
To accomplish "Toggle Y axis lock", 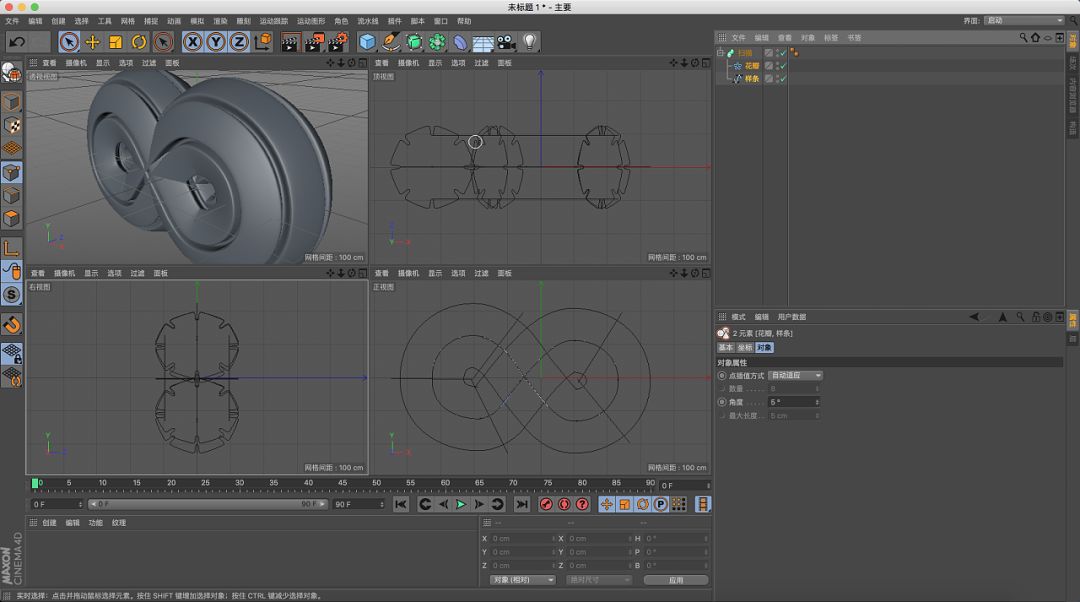I will [216, 42].
